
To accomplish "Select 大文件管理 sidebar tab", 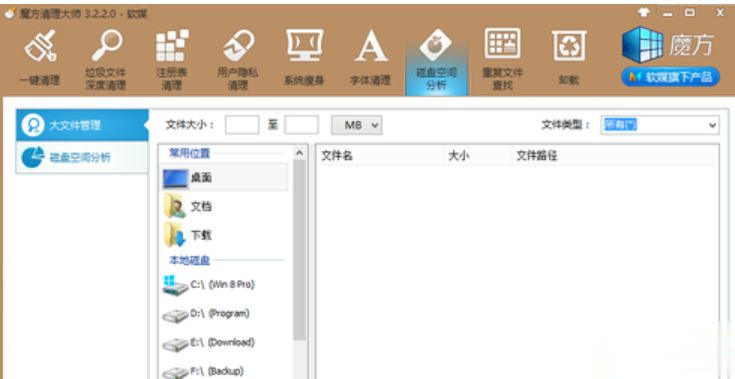I will click(x=82, y=125).
